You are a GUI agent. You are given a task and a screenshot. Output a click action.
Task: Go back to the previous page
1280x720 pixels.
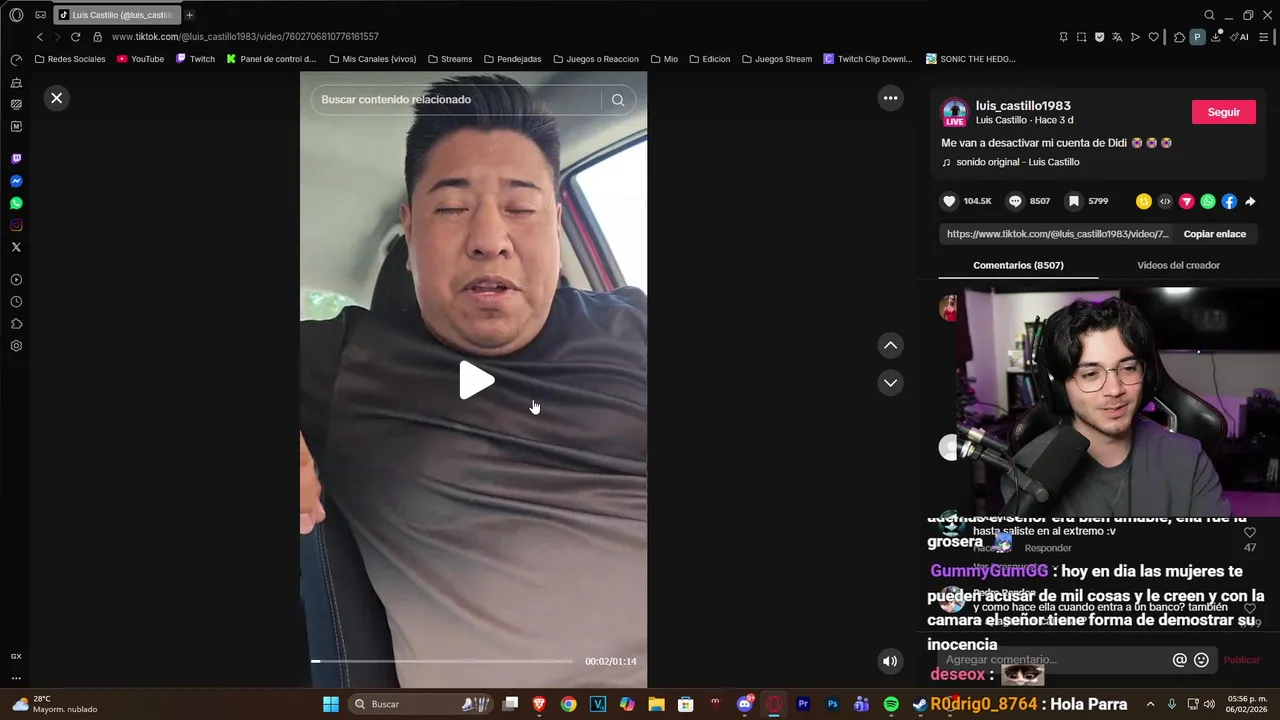point(40,37)
